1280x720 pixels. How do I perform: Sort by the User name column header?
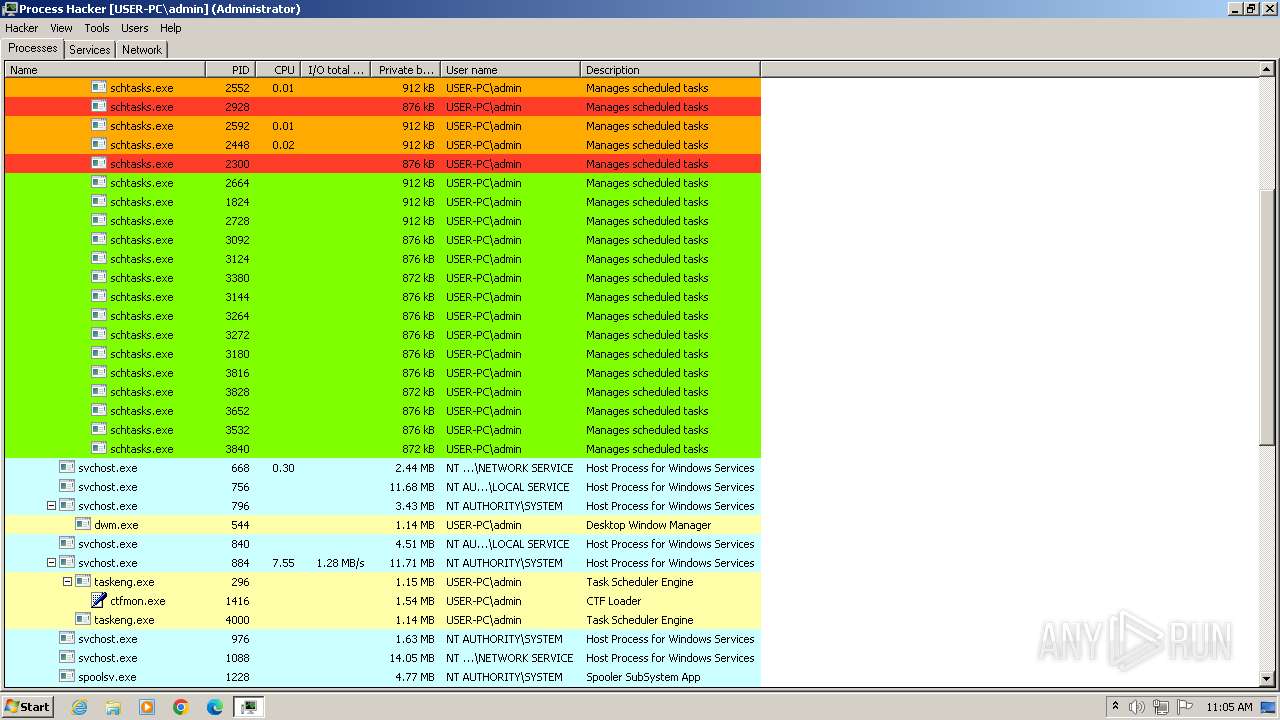pyautogui.click(x=510, y=70)
